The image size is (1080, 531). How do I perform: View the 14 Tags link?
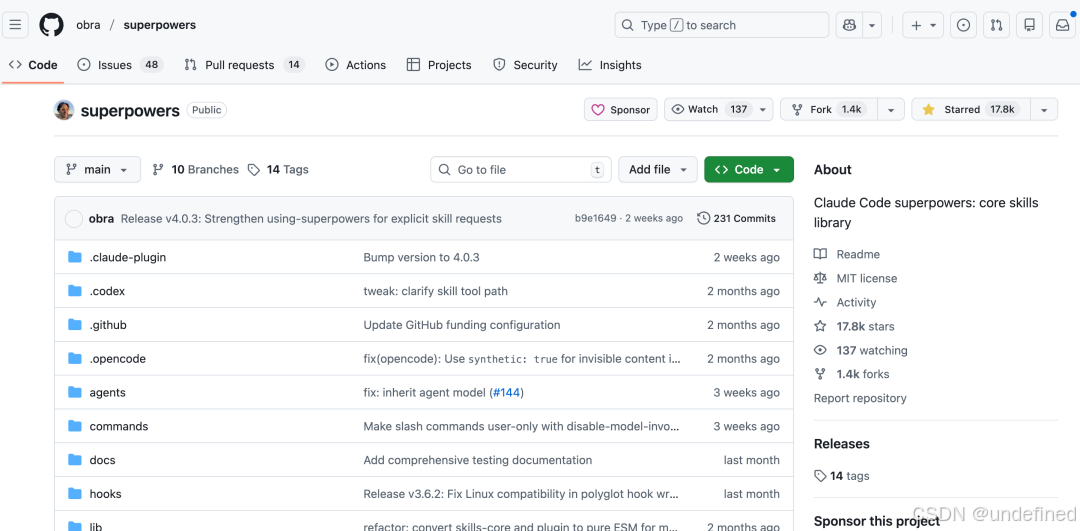278,169
